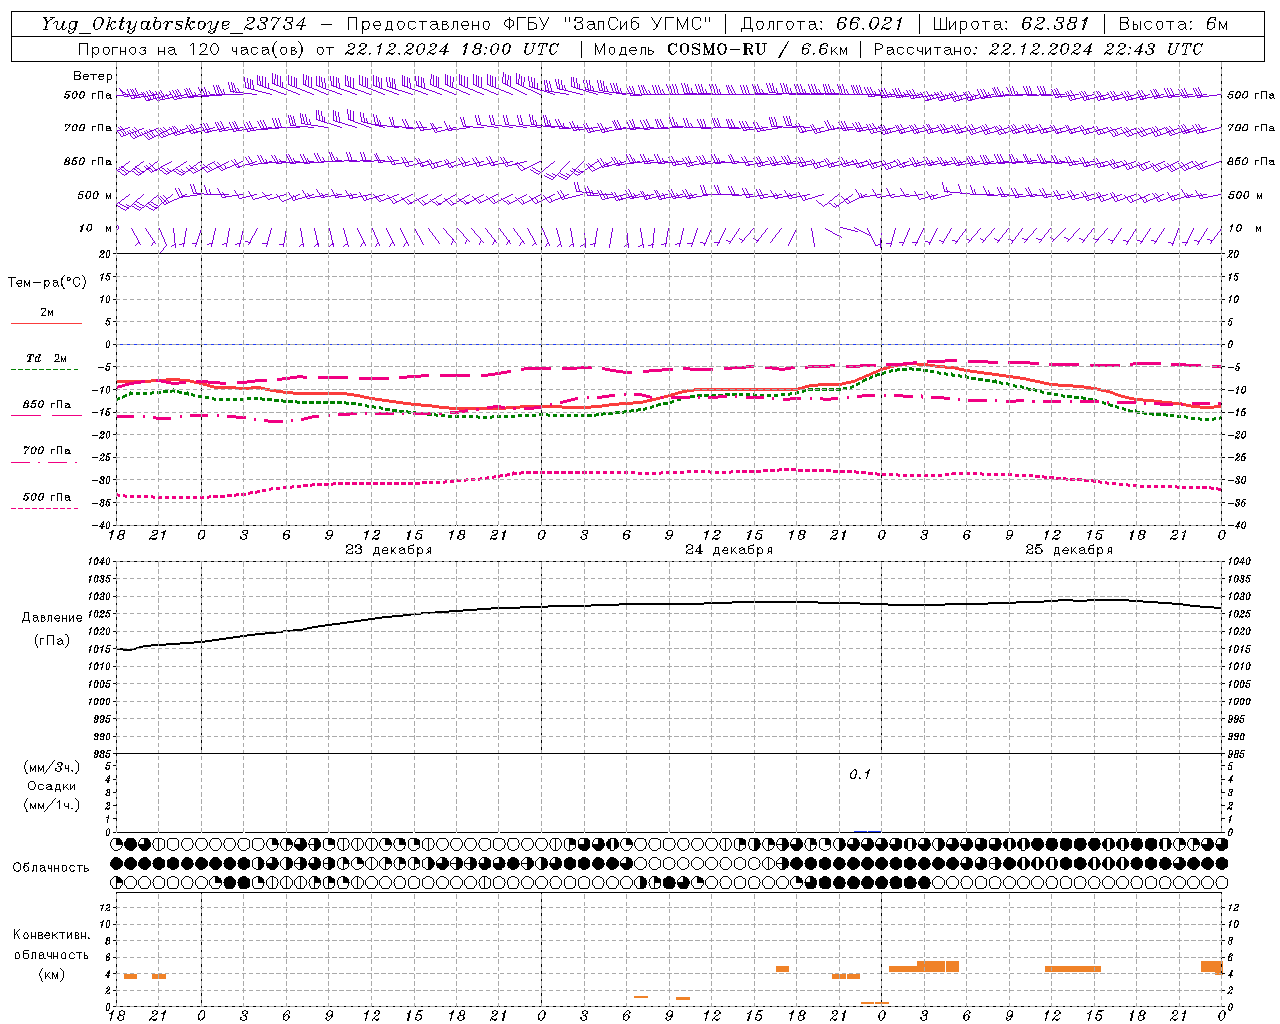
Task: Click the Осадки precipitation label
Action: (x=52, y=786)
